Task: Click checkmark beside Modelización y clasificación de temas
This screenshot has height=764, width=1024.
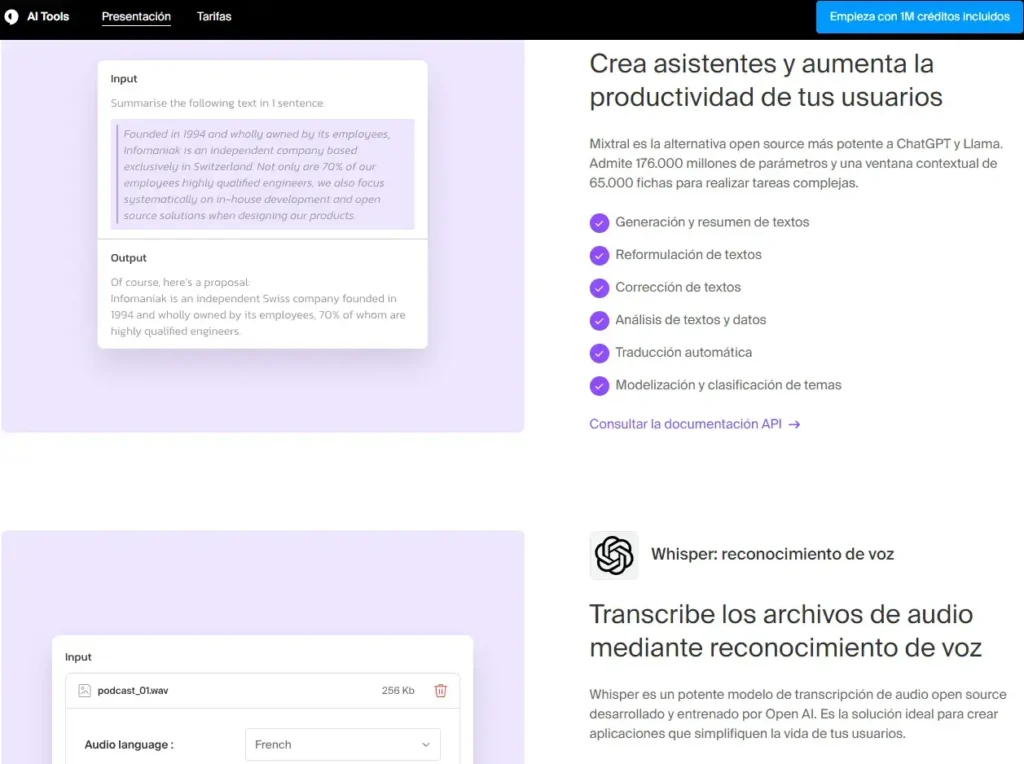Action: (x=599, y=386)
